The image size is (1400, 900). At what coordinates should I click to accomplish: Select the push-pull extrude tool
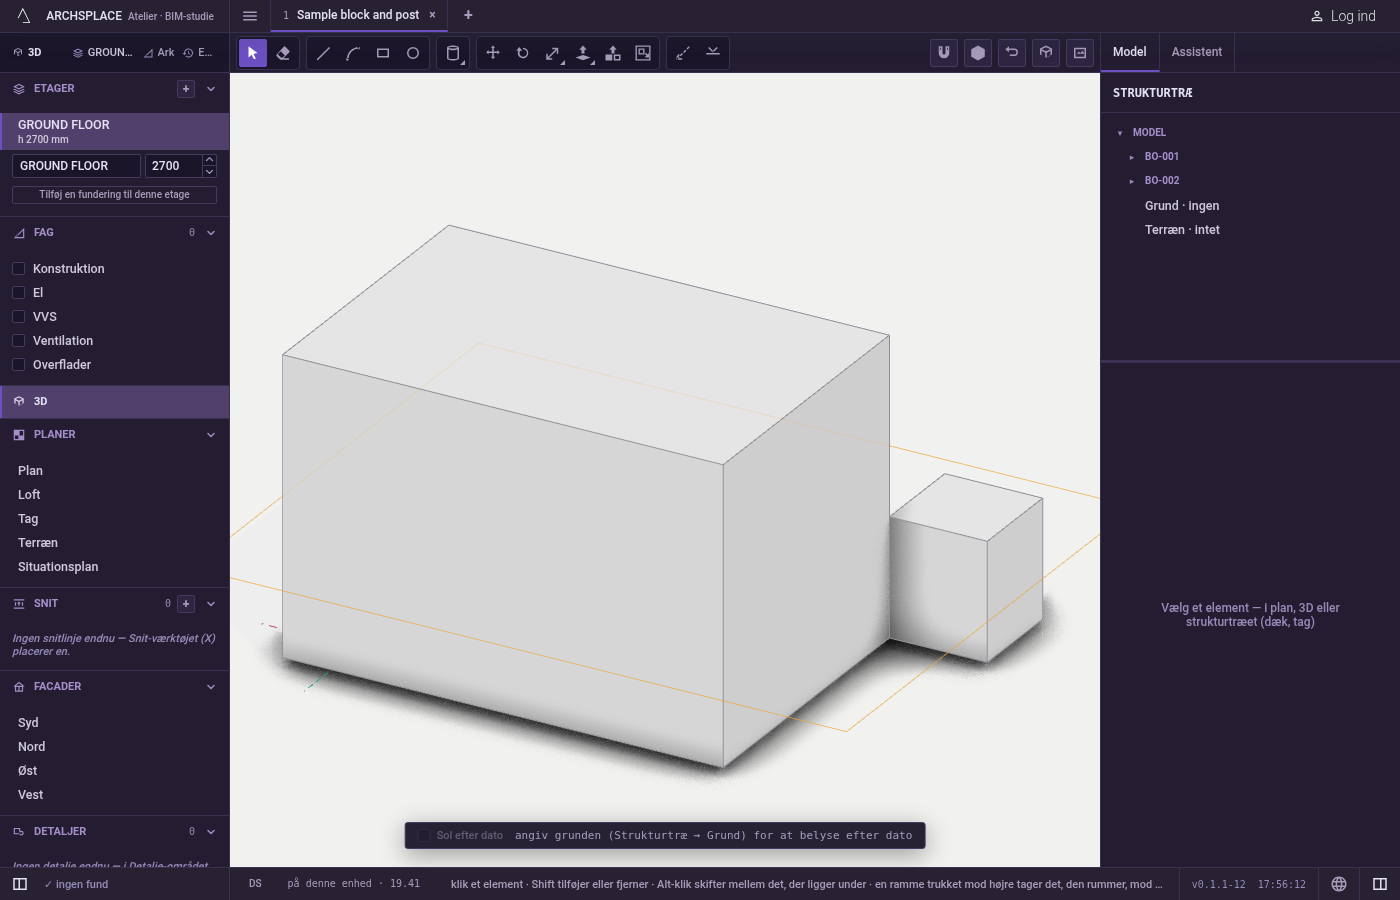[583, 53]
